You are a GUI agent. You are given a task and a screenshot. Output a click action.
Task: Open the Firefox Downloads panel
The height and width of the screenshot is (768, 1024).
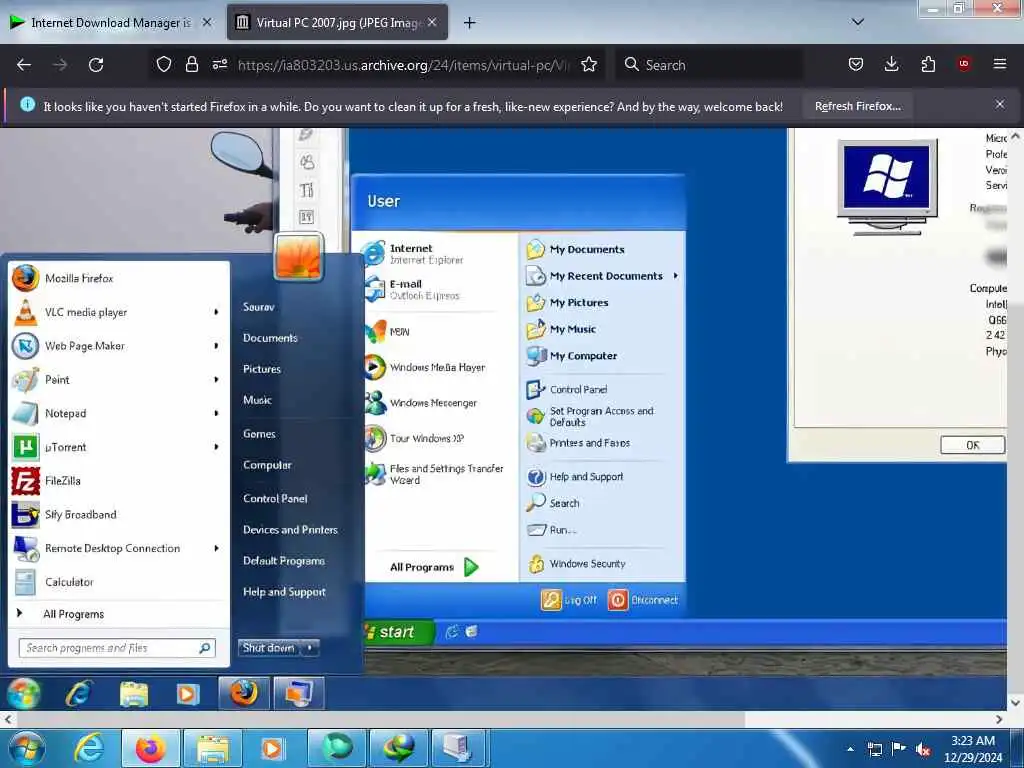click(891, 64)
